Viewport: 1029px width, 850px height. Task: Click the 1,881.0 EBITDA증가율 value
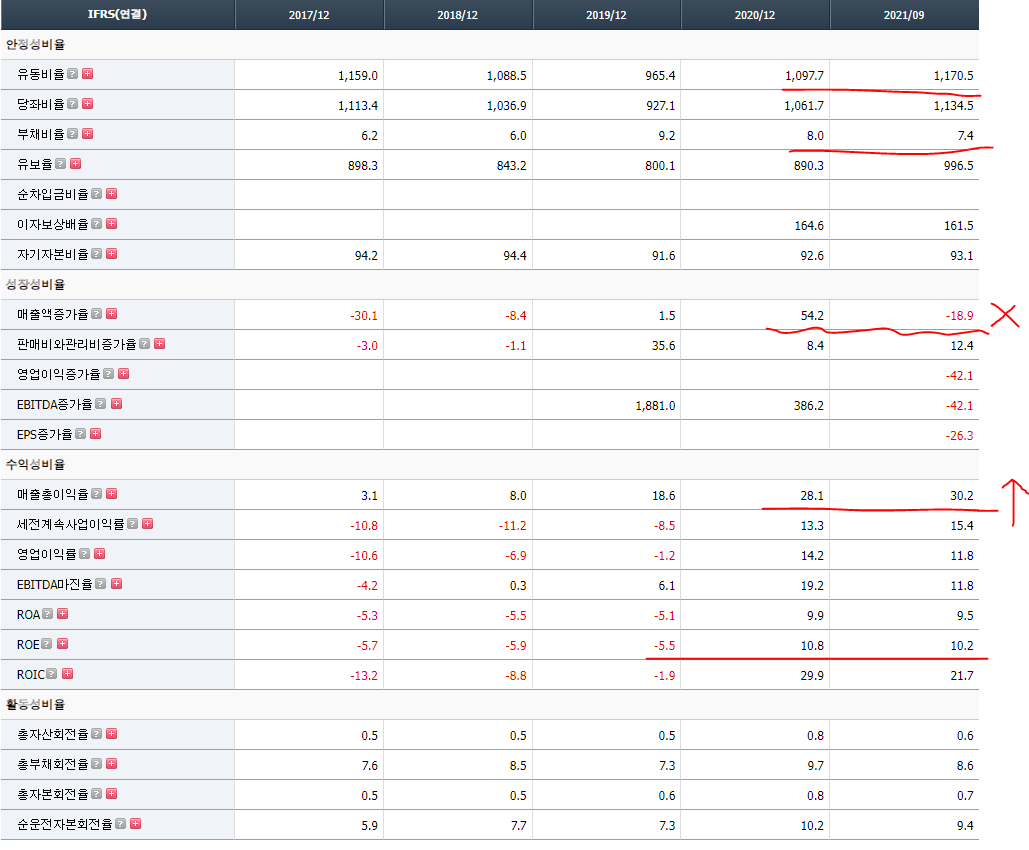point(655,406)
